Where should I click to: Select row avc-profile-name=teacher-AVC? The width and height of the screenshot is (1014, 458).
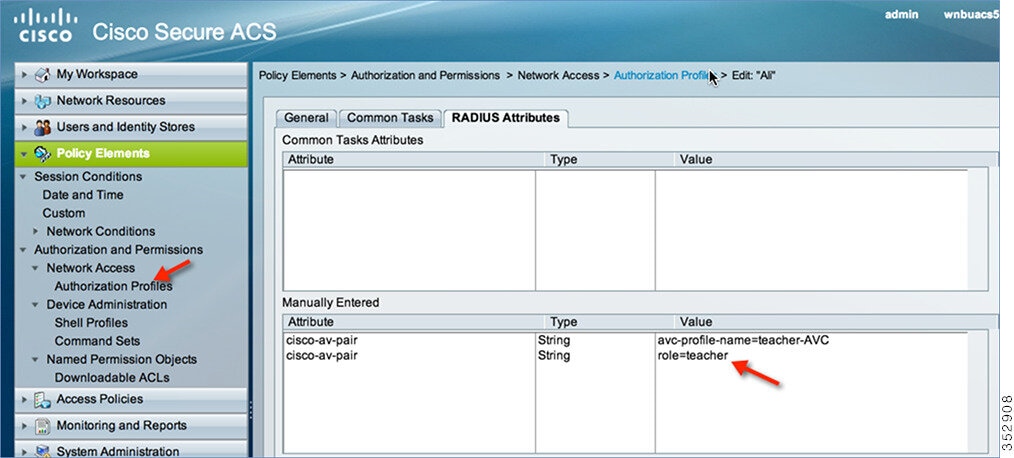click(624, 340)
